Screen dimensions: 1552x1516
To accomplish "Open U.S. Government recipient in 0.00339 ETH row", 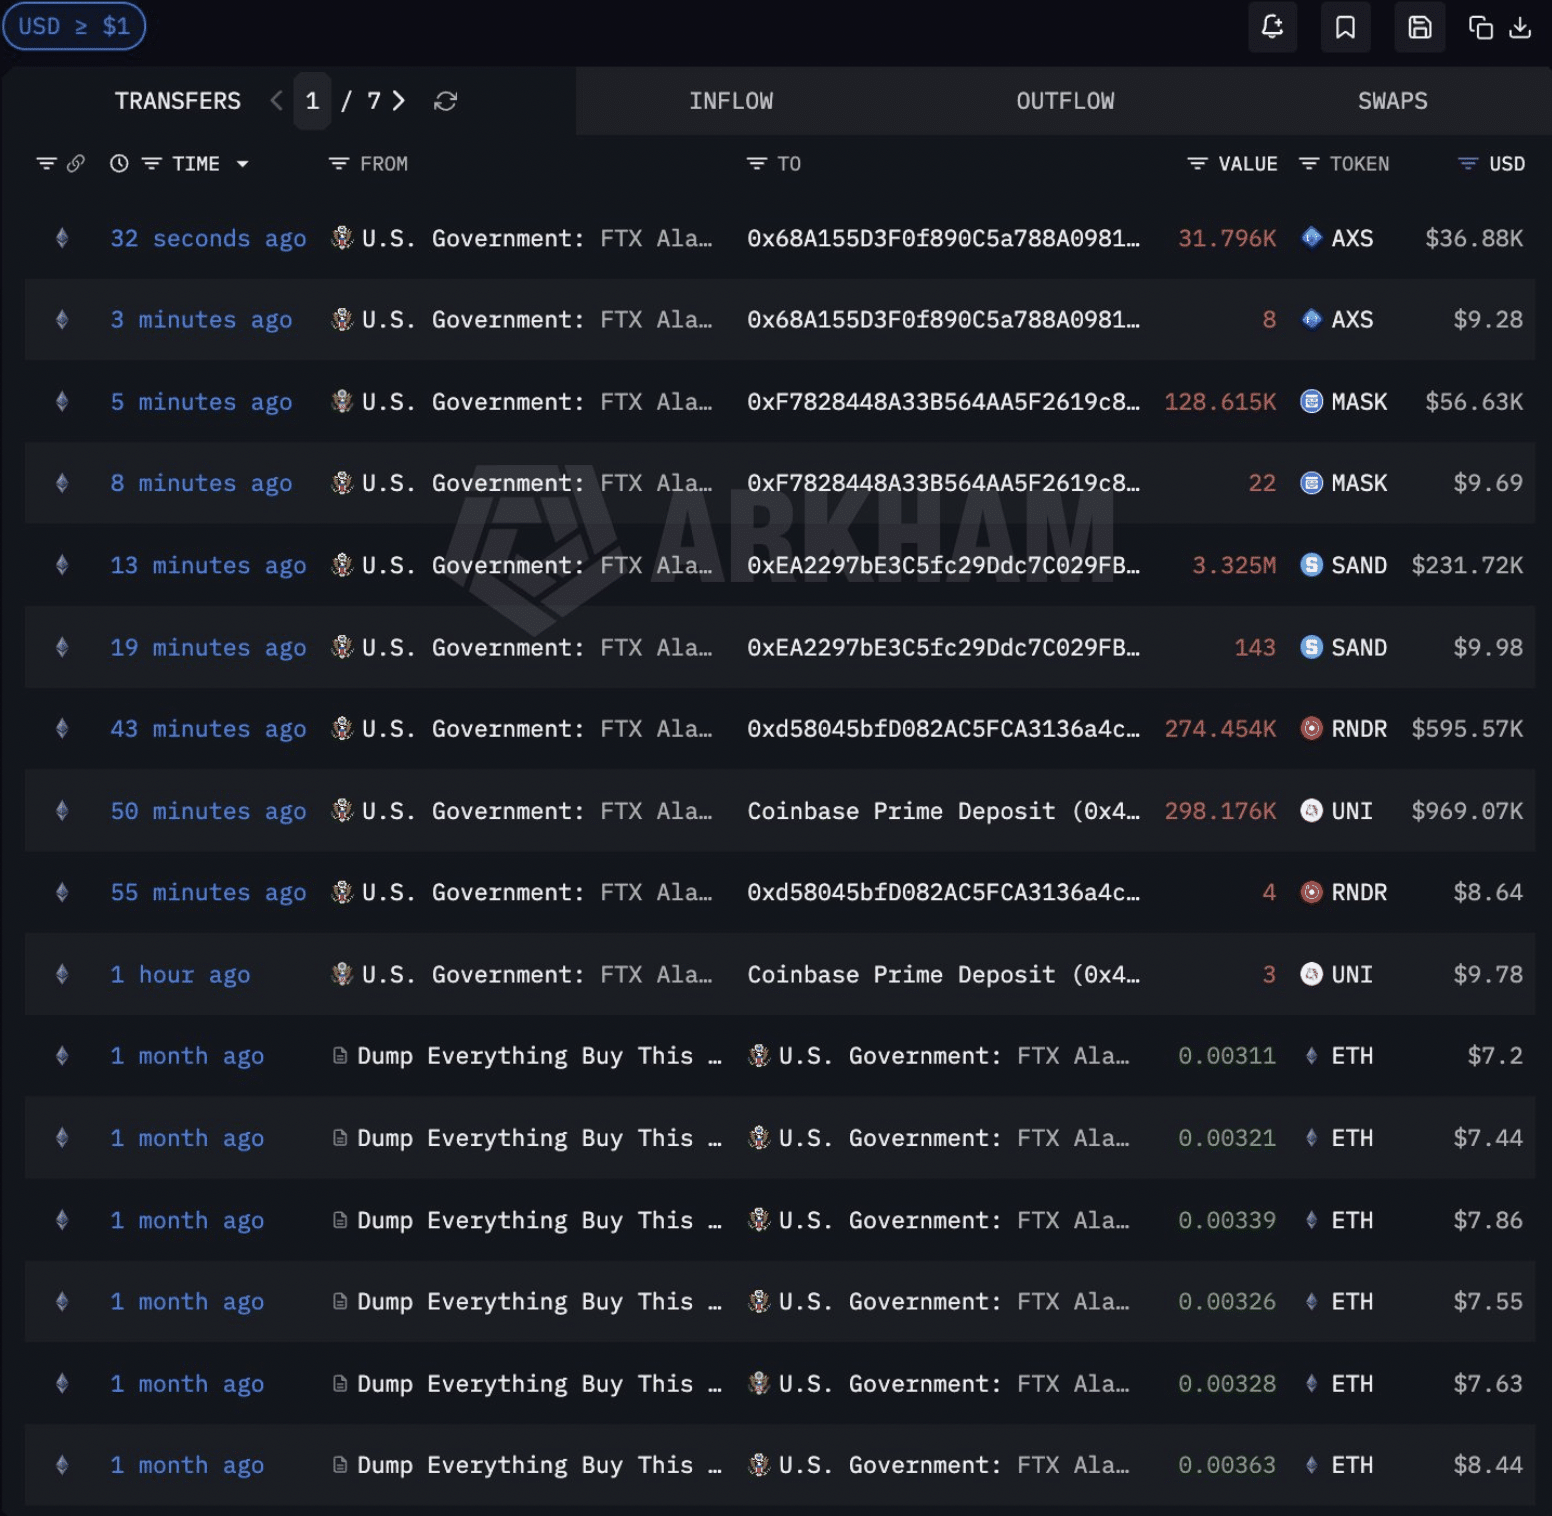I will pos(939,1220).
